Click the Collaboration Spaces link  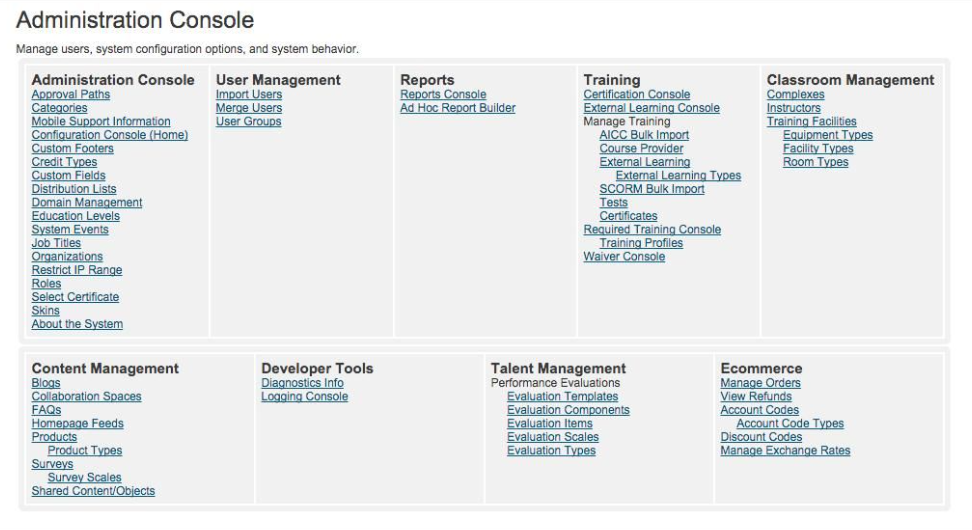pyautogui.click(x=86, y=397)
